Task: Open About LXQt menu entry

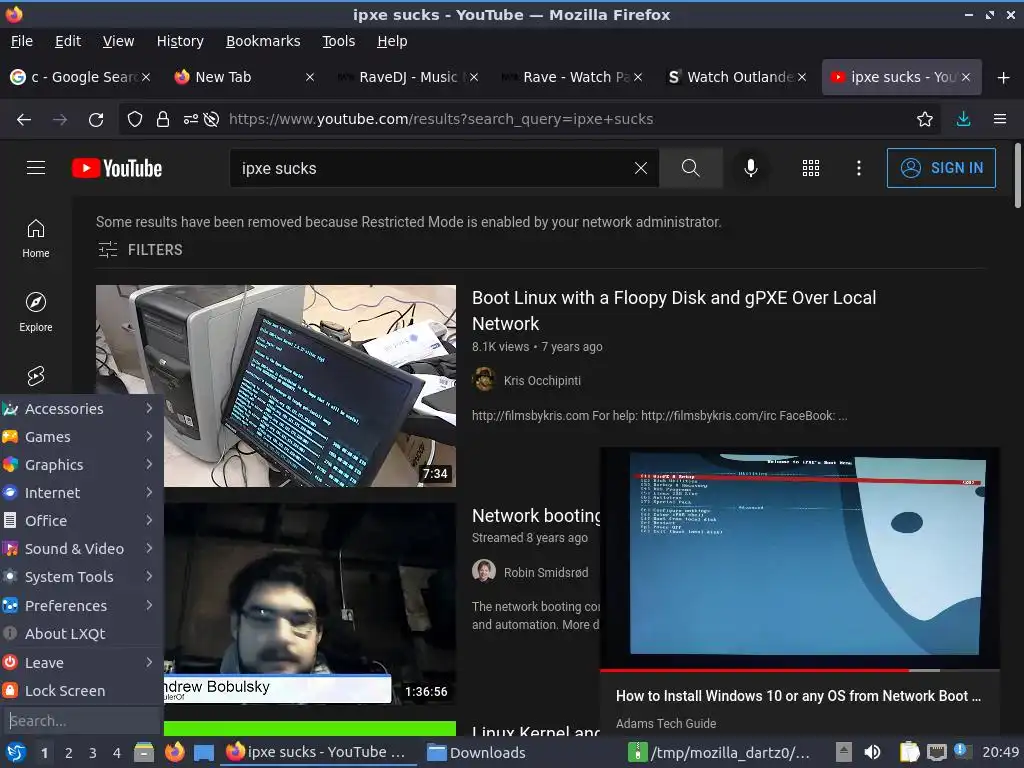Action: (x=81, y=634)
